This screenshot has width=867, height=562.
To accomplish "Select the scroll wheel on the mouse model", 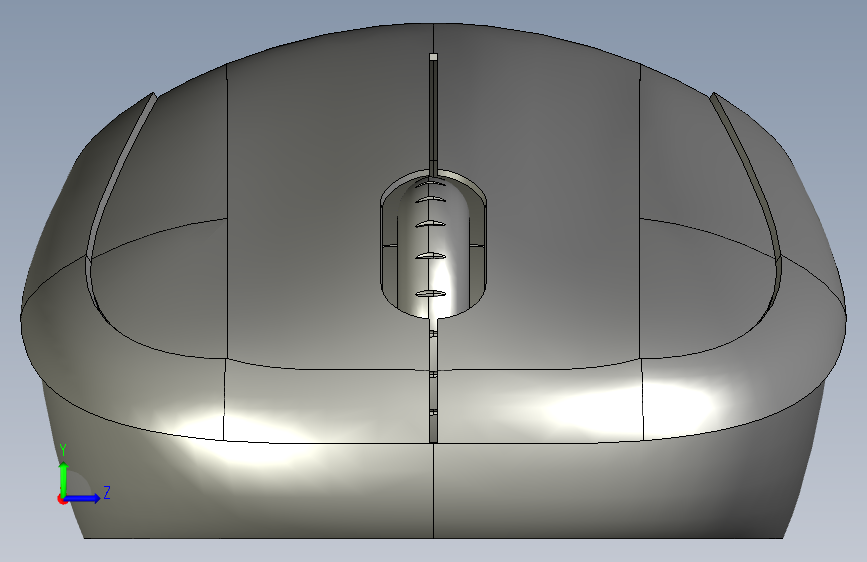I will click(434, 249).
